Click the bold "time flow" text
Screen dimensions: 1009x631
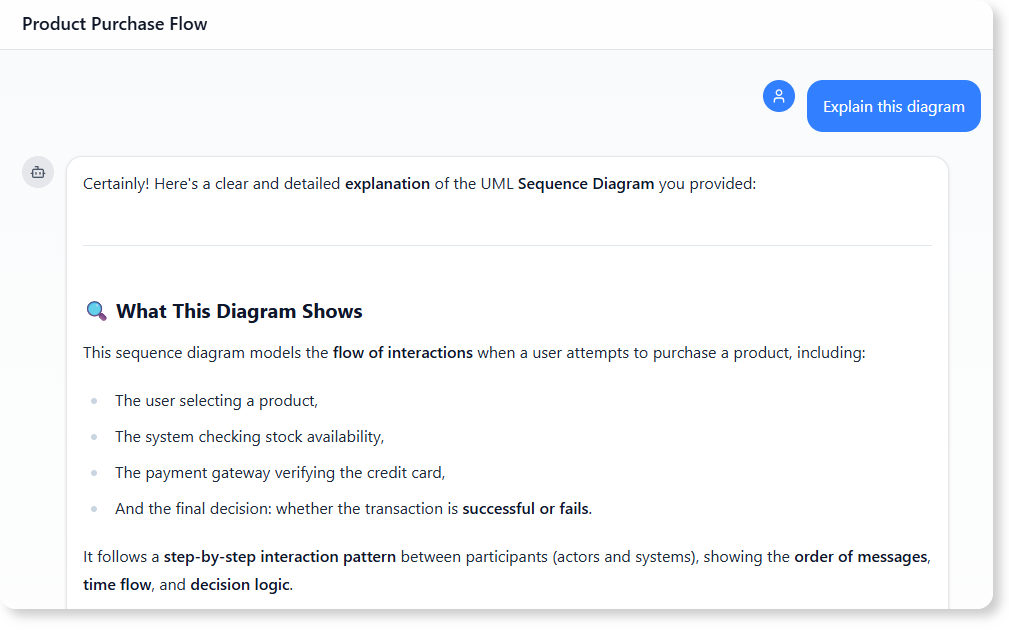[116, 584]
